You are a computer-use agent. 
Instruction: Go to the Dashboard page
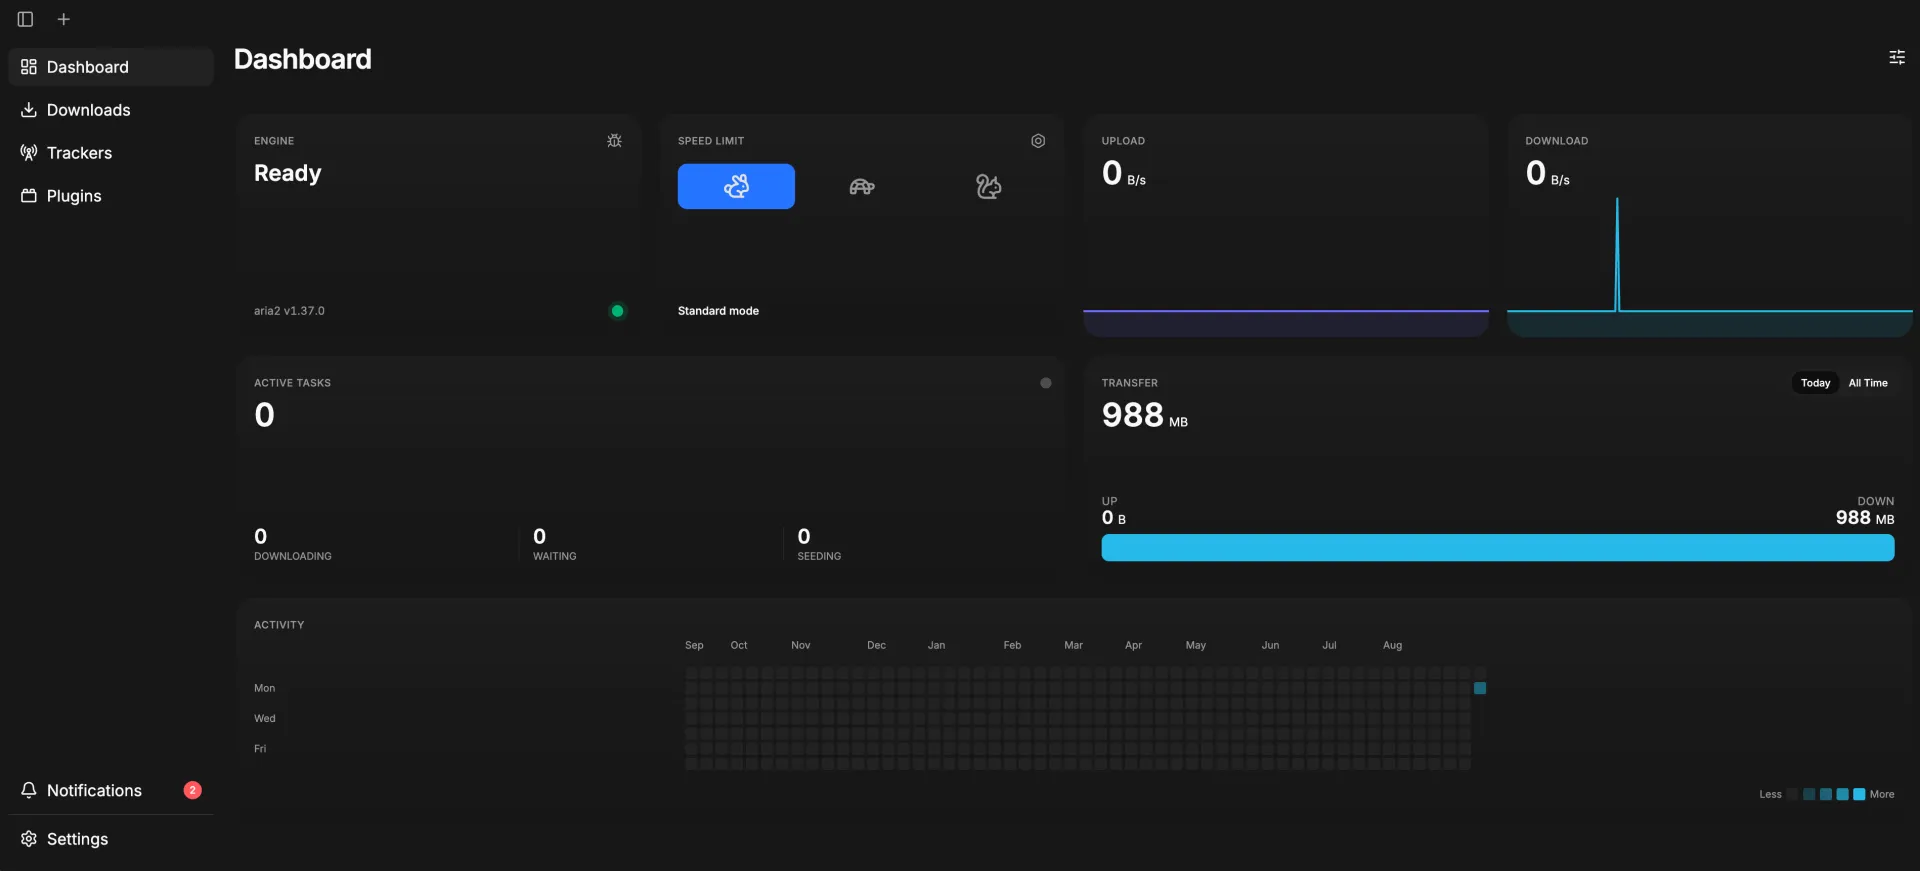point(111,67)
